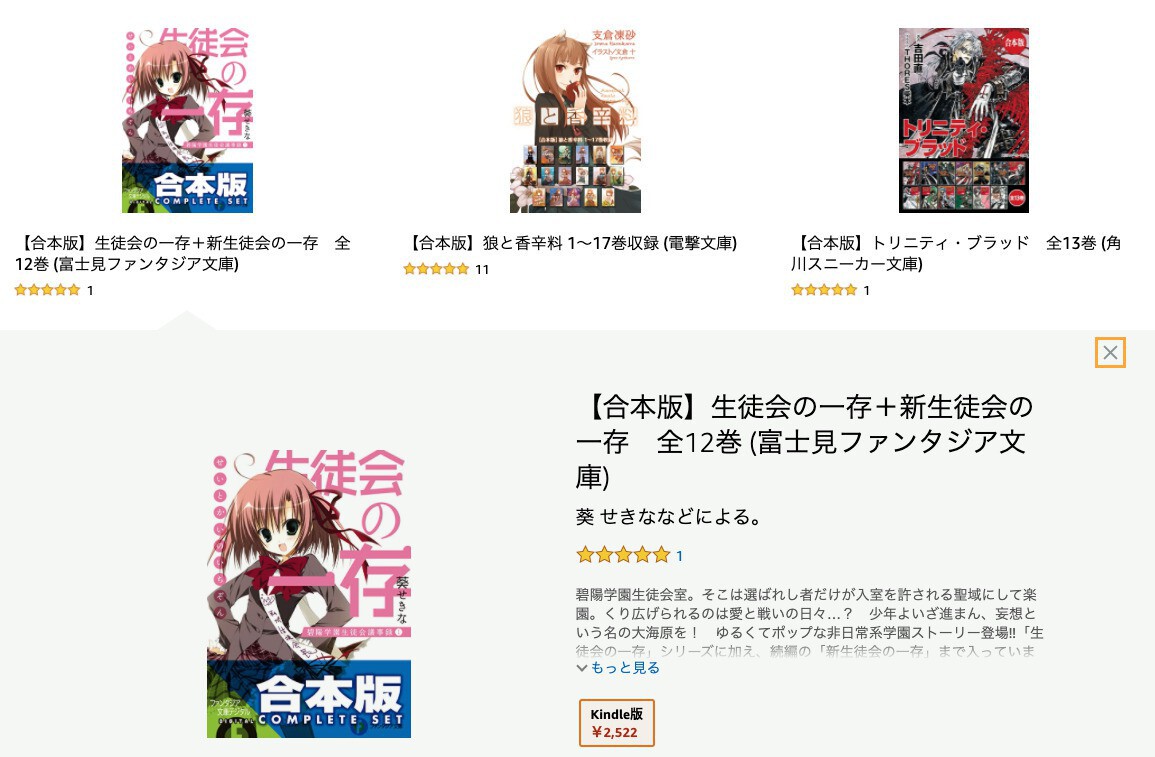This screenshot has height=757, width=1155.
Task: Expand description with もっと見る
Action: (x=618, y=668)
